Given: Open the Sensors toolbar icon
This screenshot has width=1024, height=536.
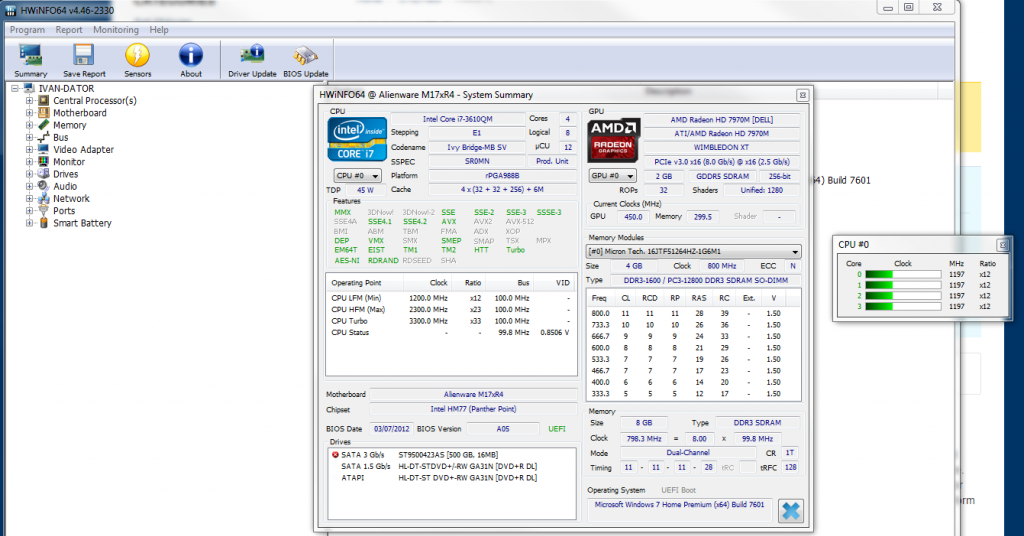Looking at the screenshot, I should 137,56.
